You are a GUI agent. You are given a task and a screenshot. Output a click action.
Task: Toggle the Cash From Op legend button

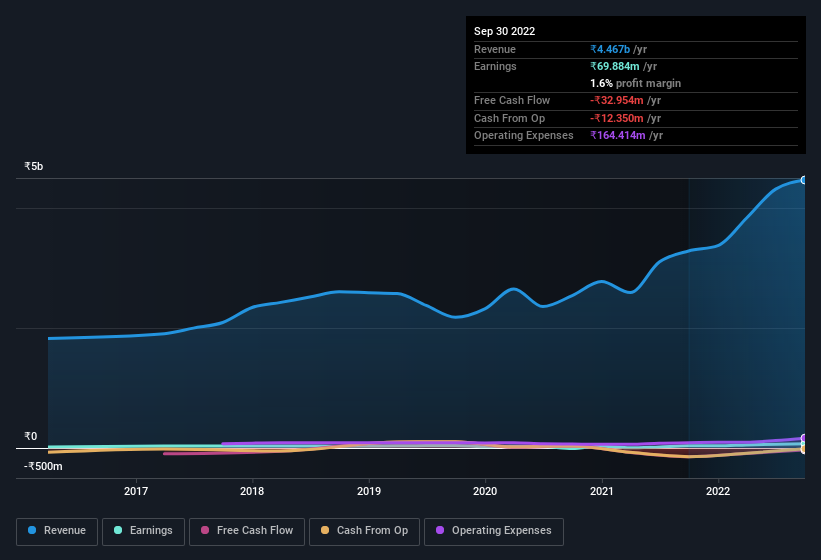point(364,531)
